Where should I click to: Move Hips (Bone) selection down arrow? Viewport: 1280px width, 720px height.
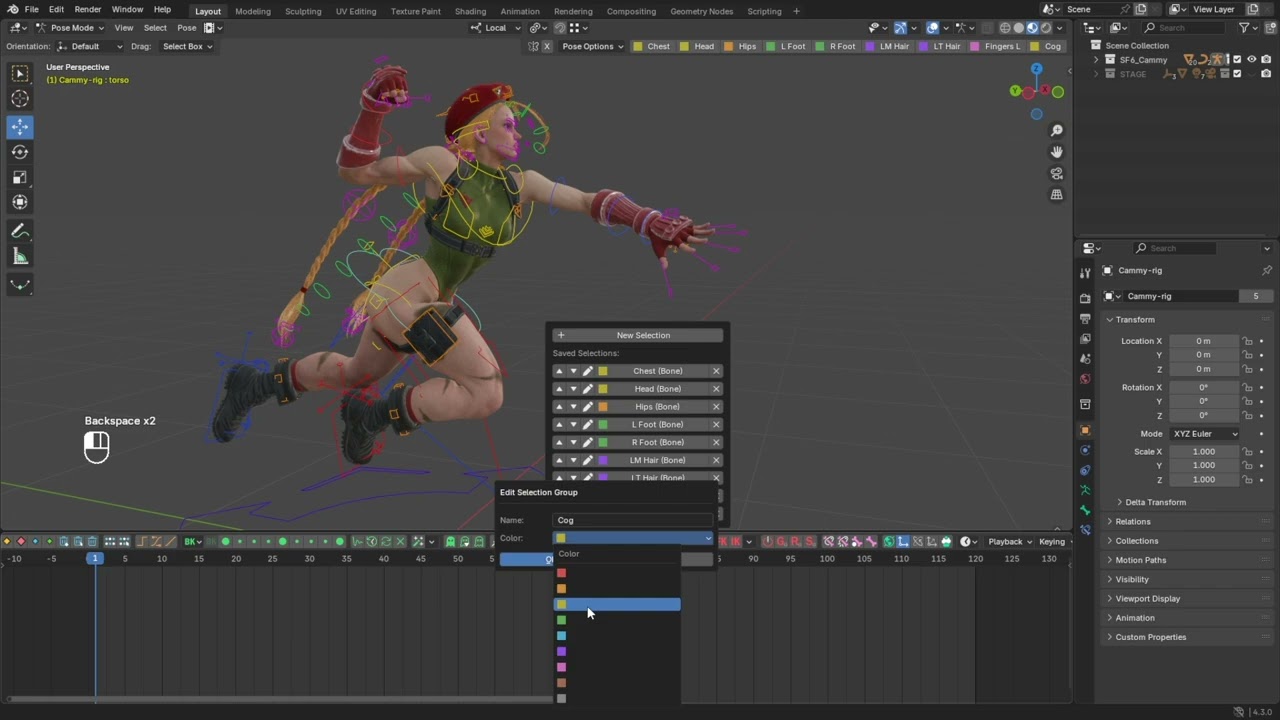pos(573,407)
